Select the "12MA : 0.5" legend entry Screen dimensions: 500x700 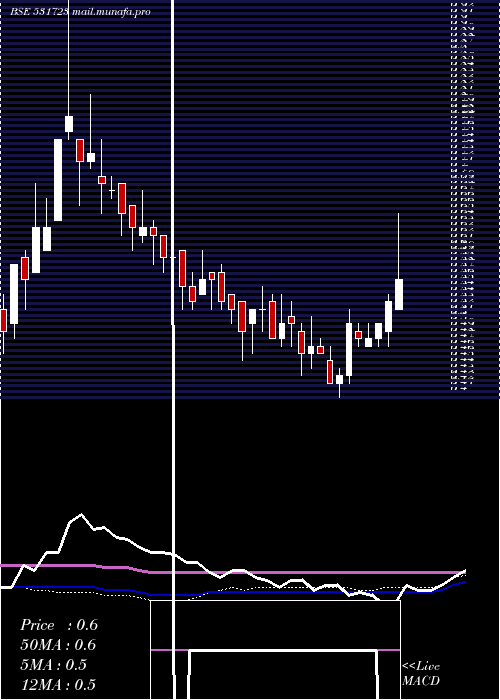[58, 685]
